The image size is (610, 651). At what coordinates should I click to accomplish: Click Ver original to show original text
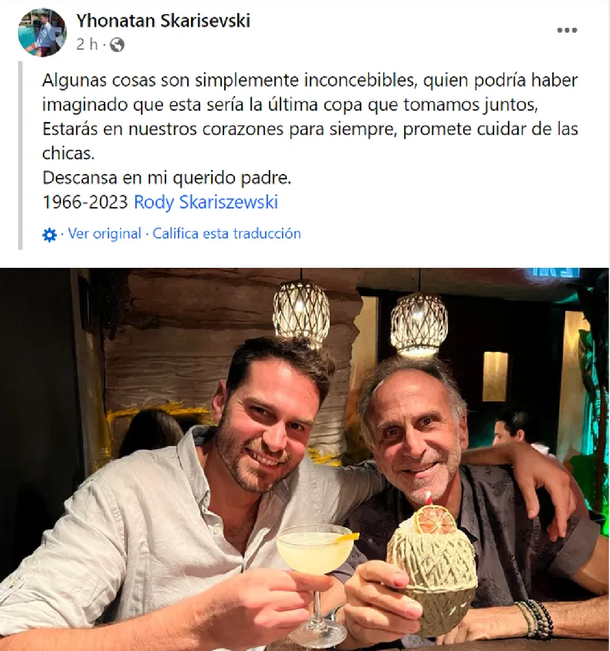coord(105,234)
